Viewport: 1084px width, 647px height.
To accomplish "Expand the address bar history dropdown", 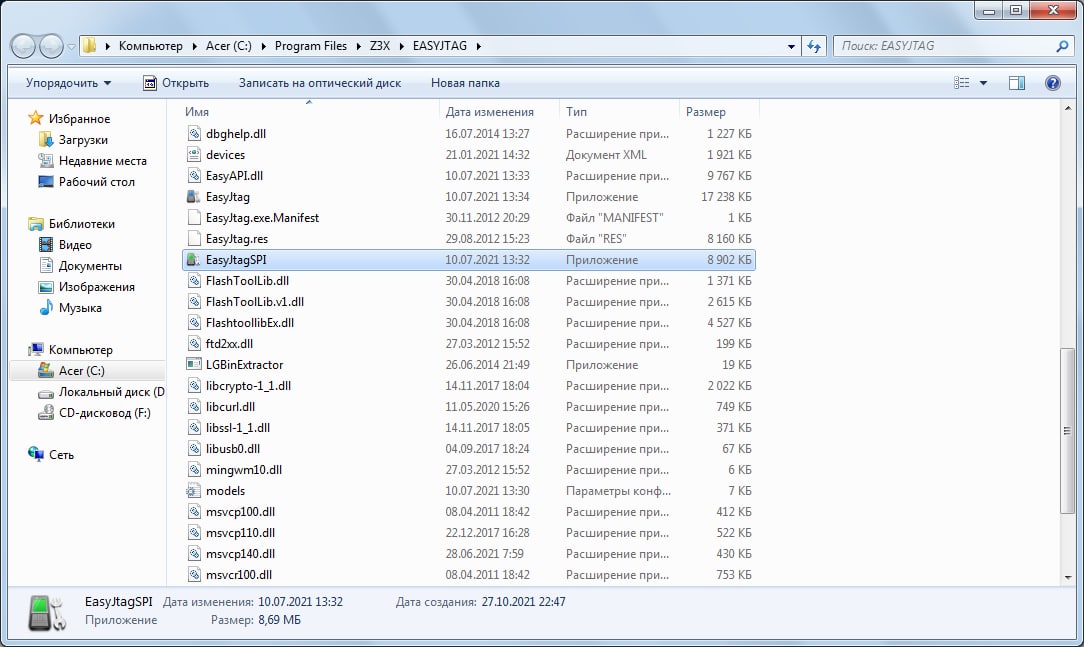I will 791,46.
